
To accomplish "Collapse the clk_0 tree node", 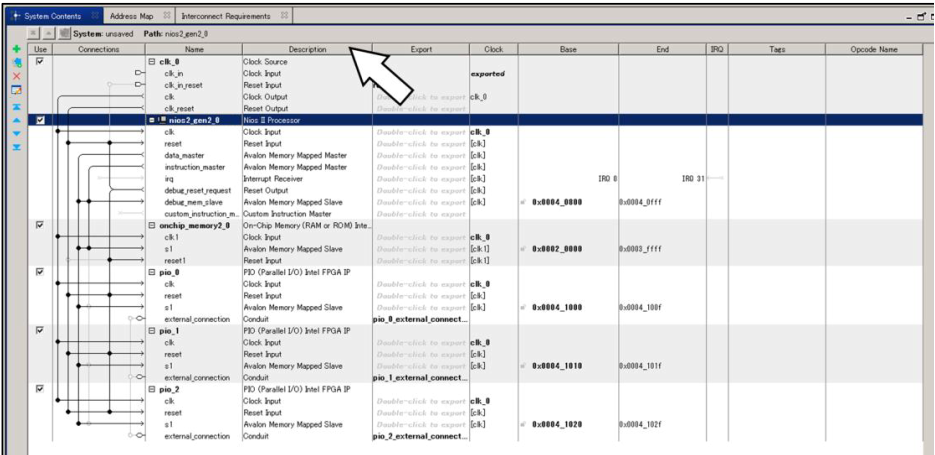I will [x=152, y=62].
